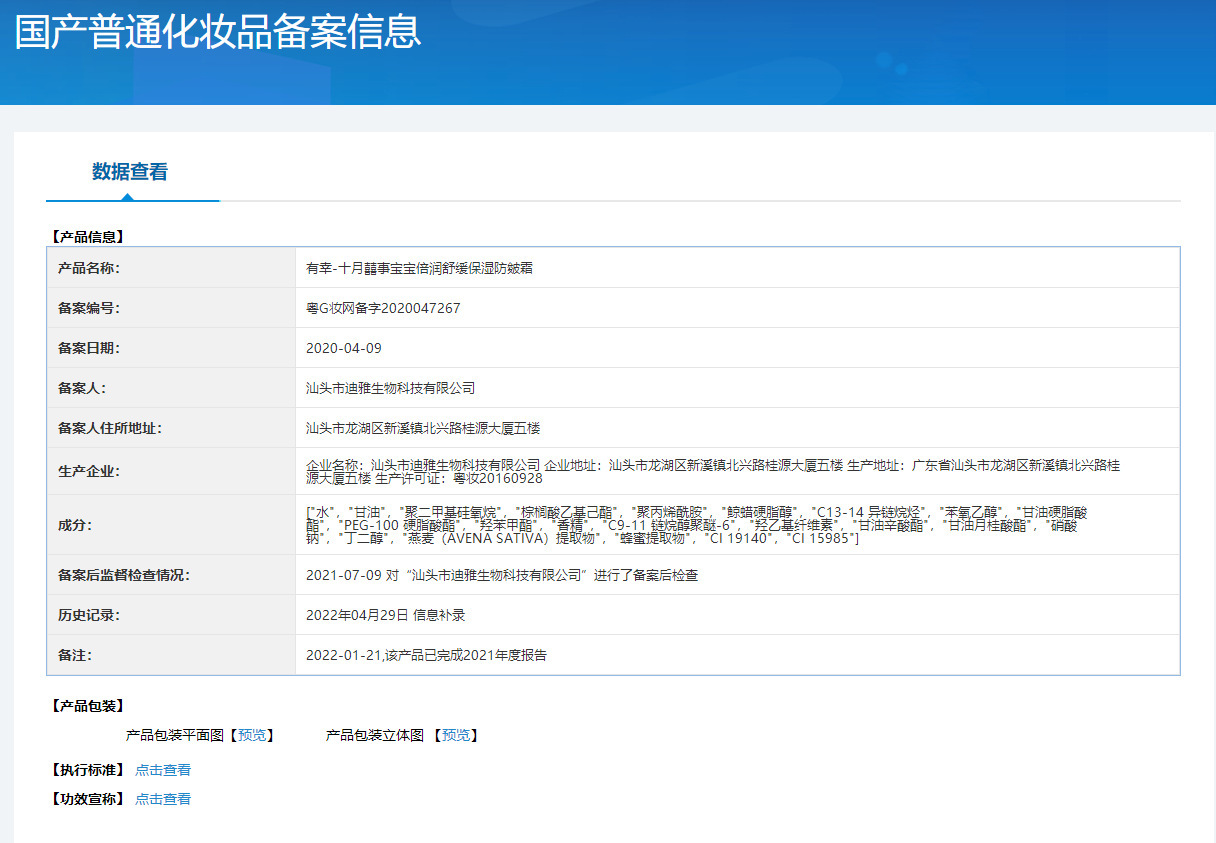The image size is (1216, 843).
Task: Click the 备注 label cell
Action: [171, 655]
